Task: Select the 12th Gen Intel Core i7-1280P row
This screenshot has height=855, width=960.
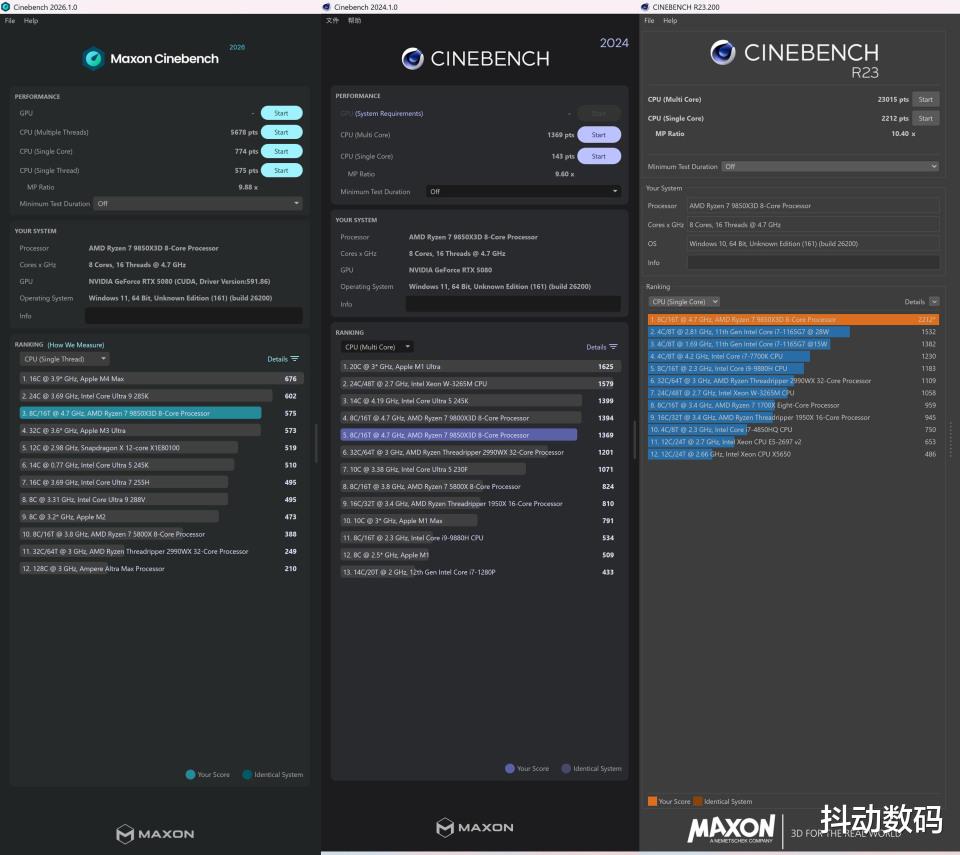Action: 481,572
